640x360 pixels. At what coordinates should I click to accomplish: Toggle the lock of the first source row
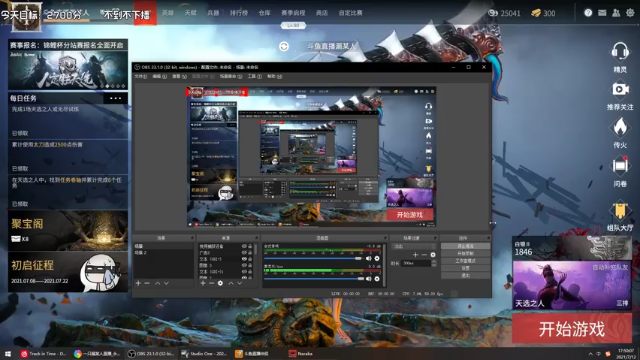(250, 246)
